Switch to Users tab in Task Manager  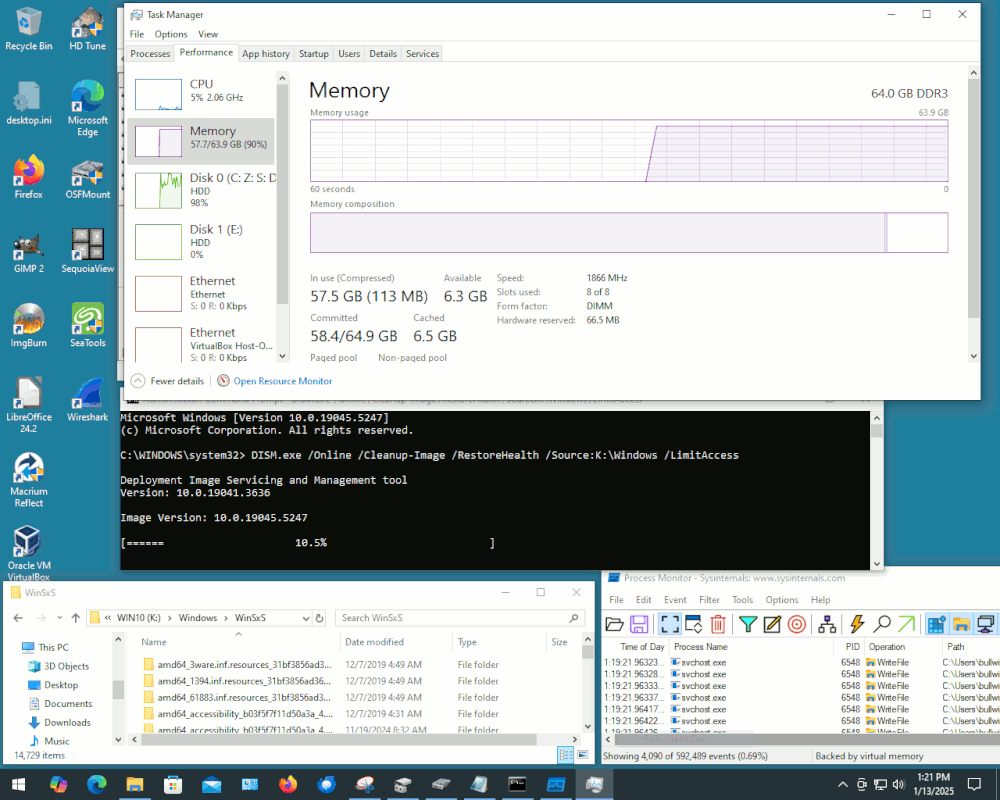click(349, 54)
